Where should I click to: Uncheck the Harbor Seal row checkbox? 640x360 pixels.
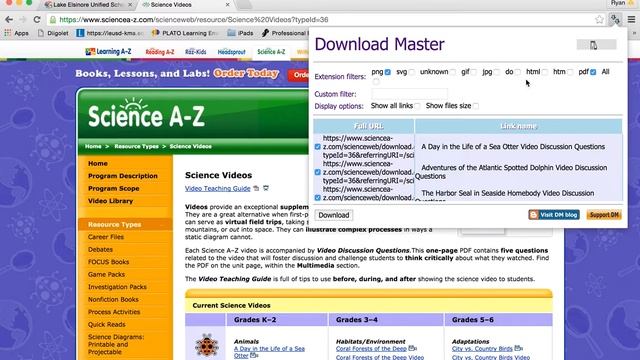[318, 198]
